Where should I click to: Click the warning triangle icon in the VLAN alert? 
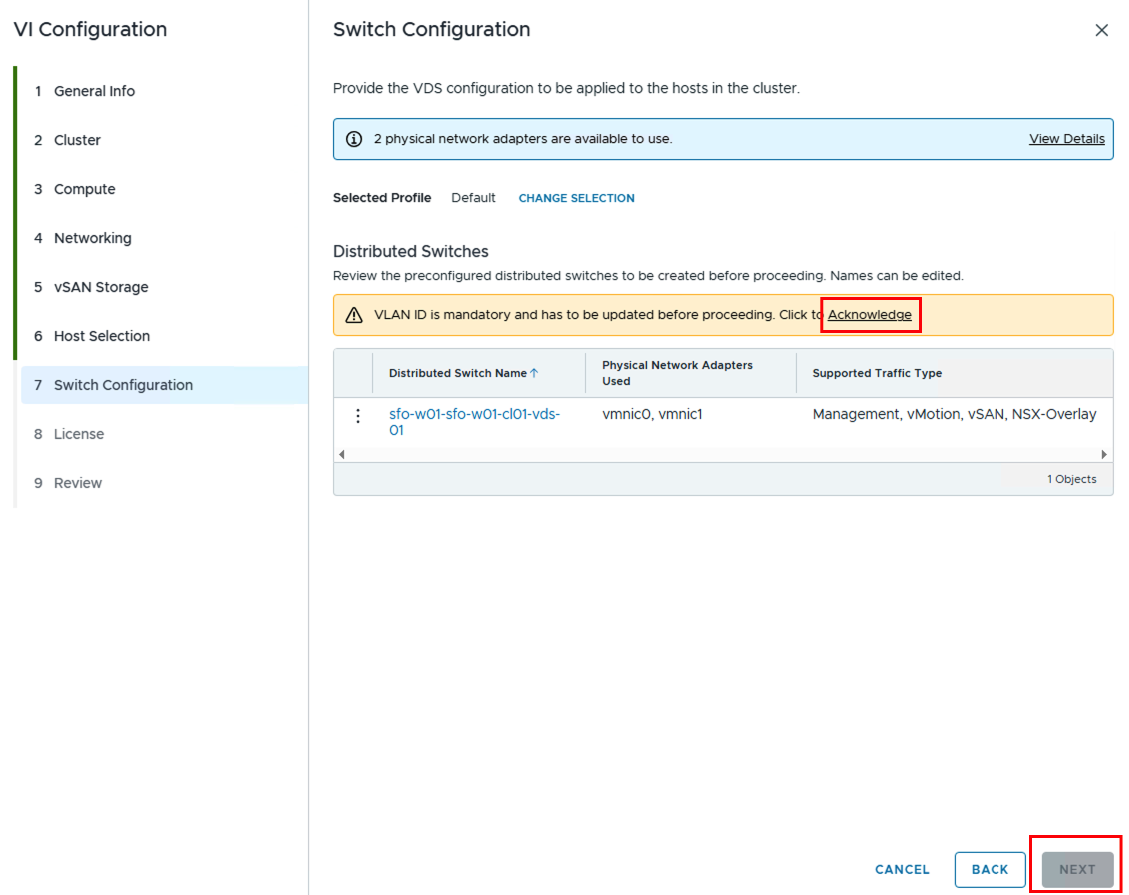click(x=354, y=315)
